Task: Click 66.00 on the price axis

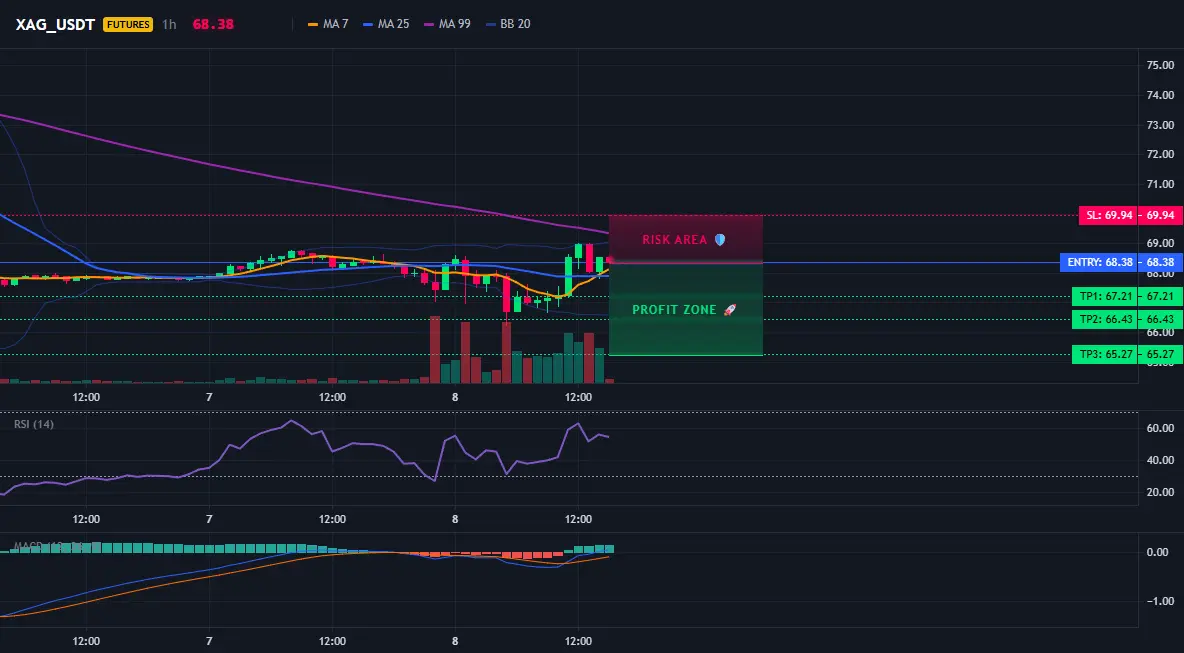Action: pos(1160,332)
